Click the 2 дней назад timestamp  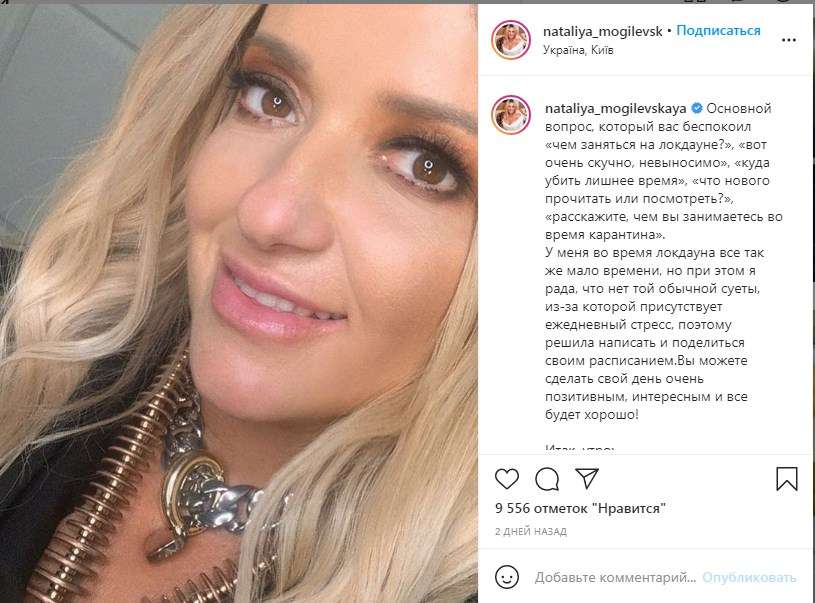(531, 532)
